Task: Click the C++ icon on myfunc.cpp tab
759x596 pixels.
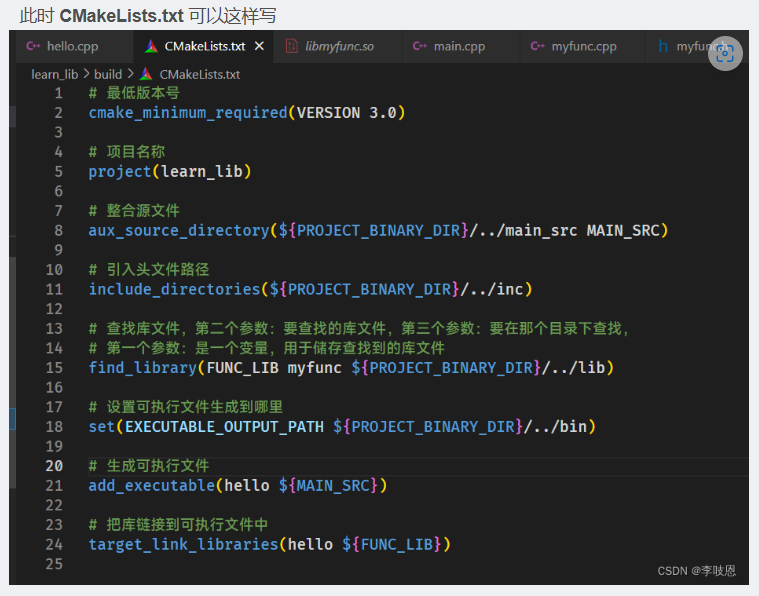Action: coord(537,46)
